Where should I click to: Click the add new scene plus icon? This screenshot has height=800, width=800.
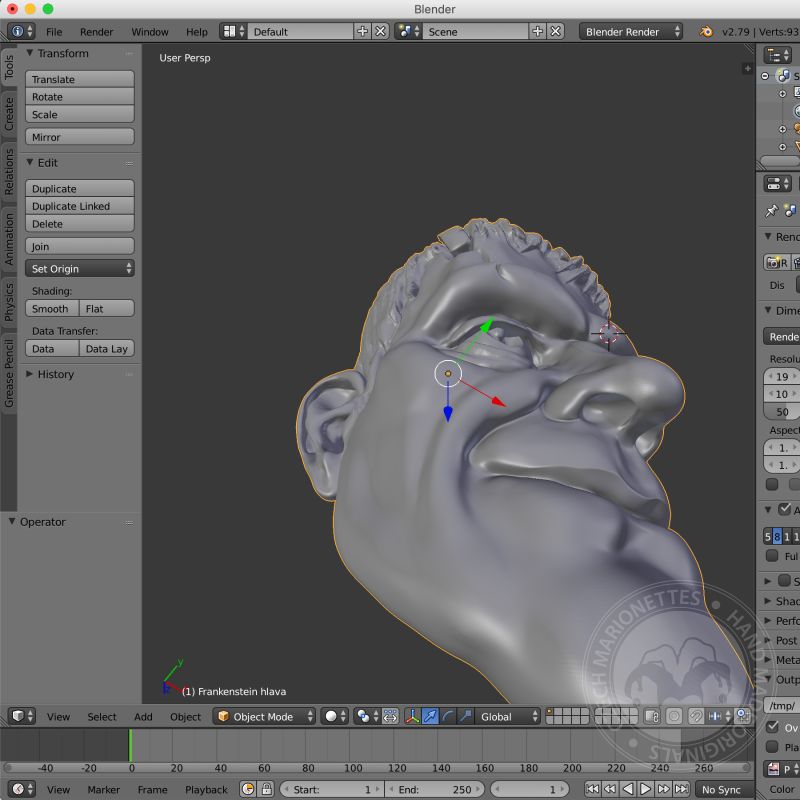538,32
